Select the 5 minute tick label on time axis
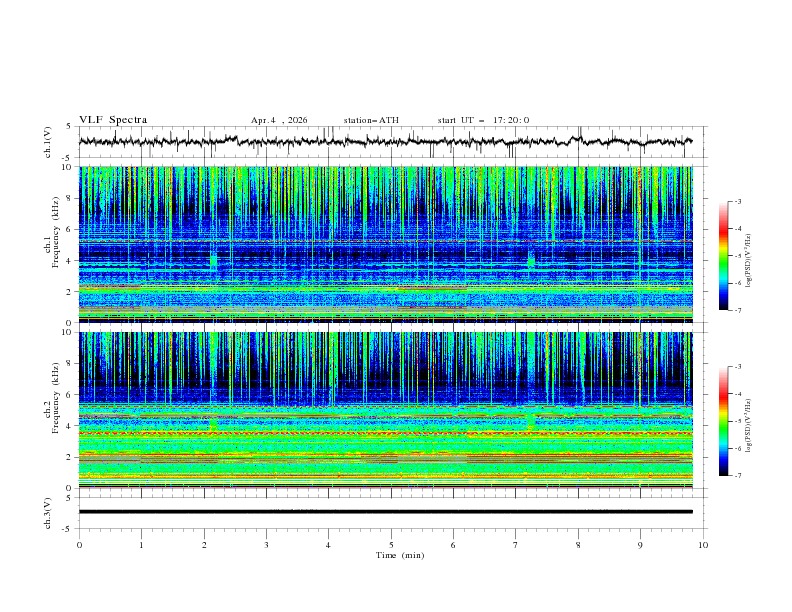Viewport: 792px width, 612px height. (391, 545)
